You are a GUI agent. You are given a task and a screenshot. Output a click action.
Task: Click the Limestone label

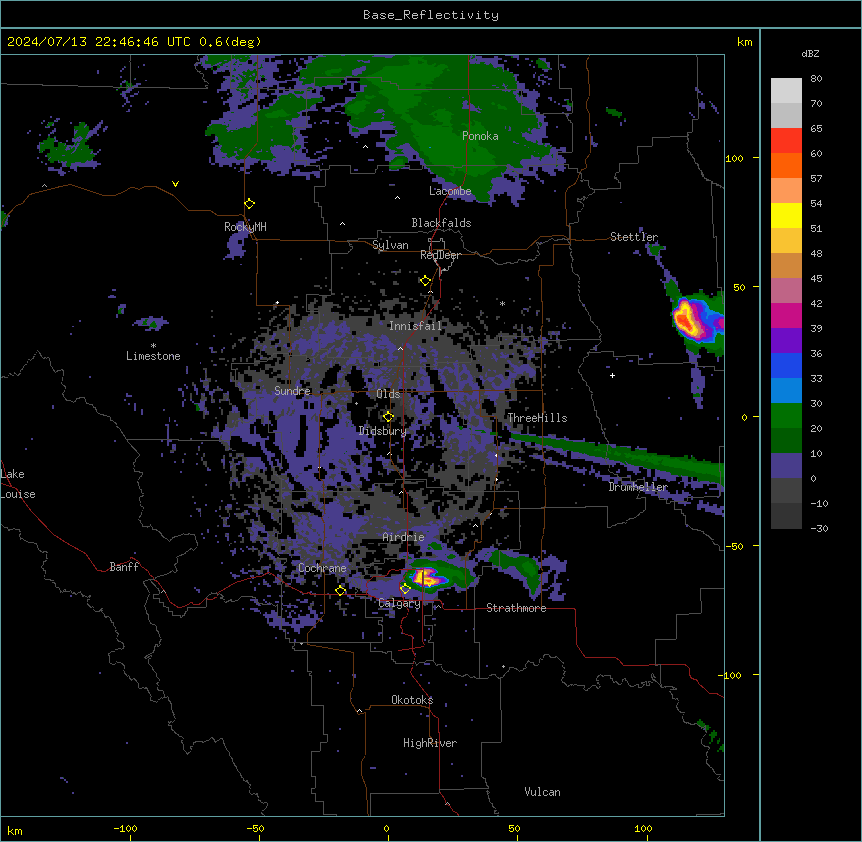[x=153, y=356]
